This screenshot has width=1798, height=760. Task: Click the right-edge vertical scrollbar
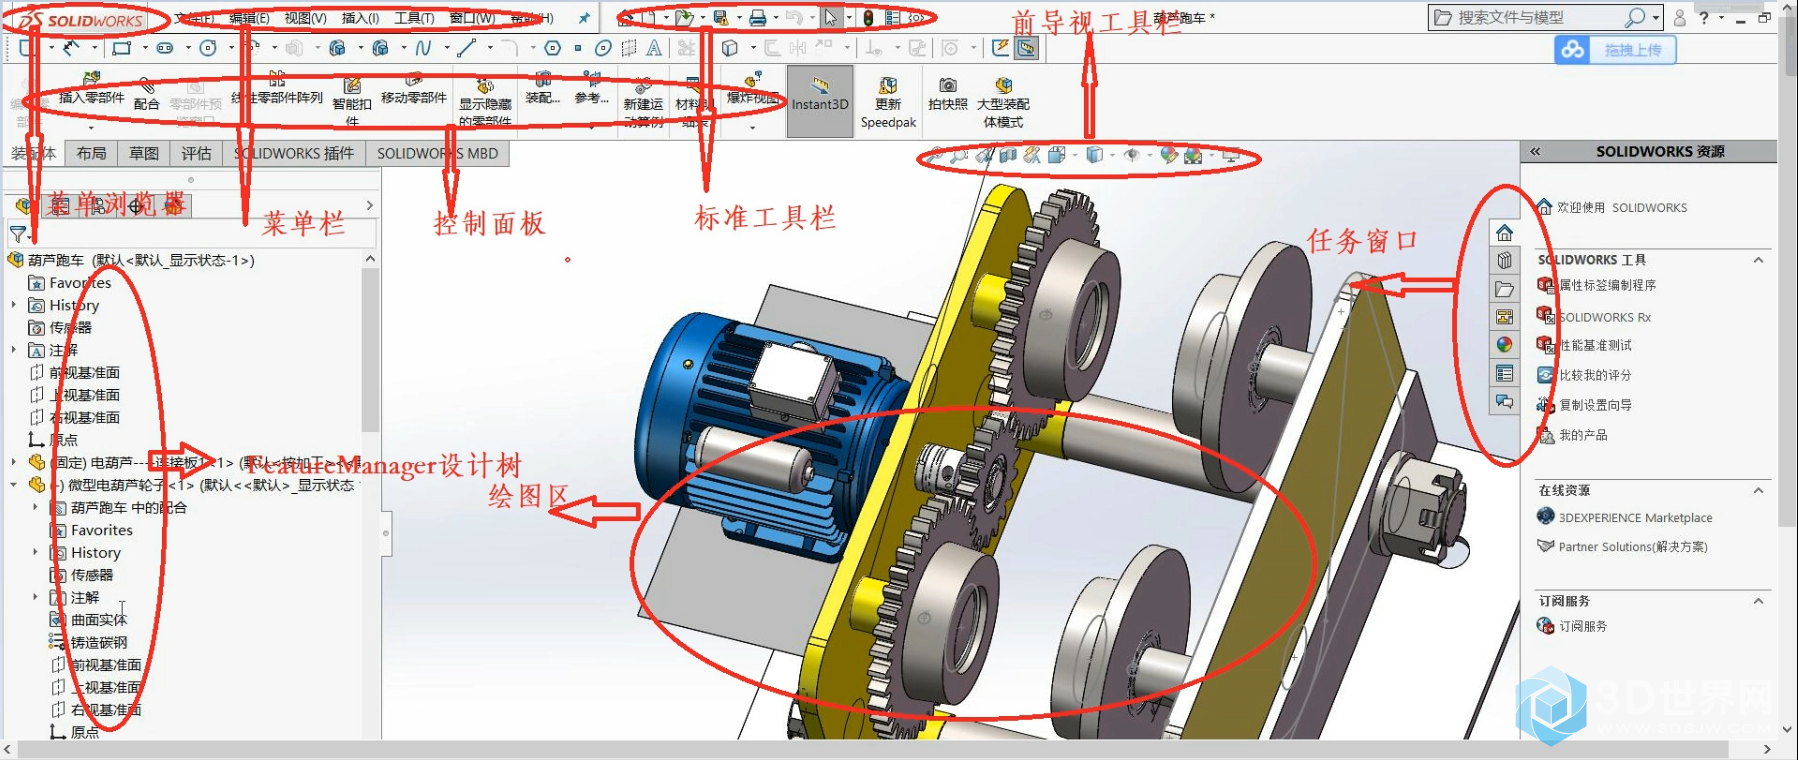point(1789,40)
